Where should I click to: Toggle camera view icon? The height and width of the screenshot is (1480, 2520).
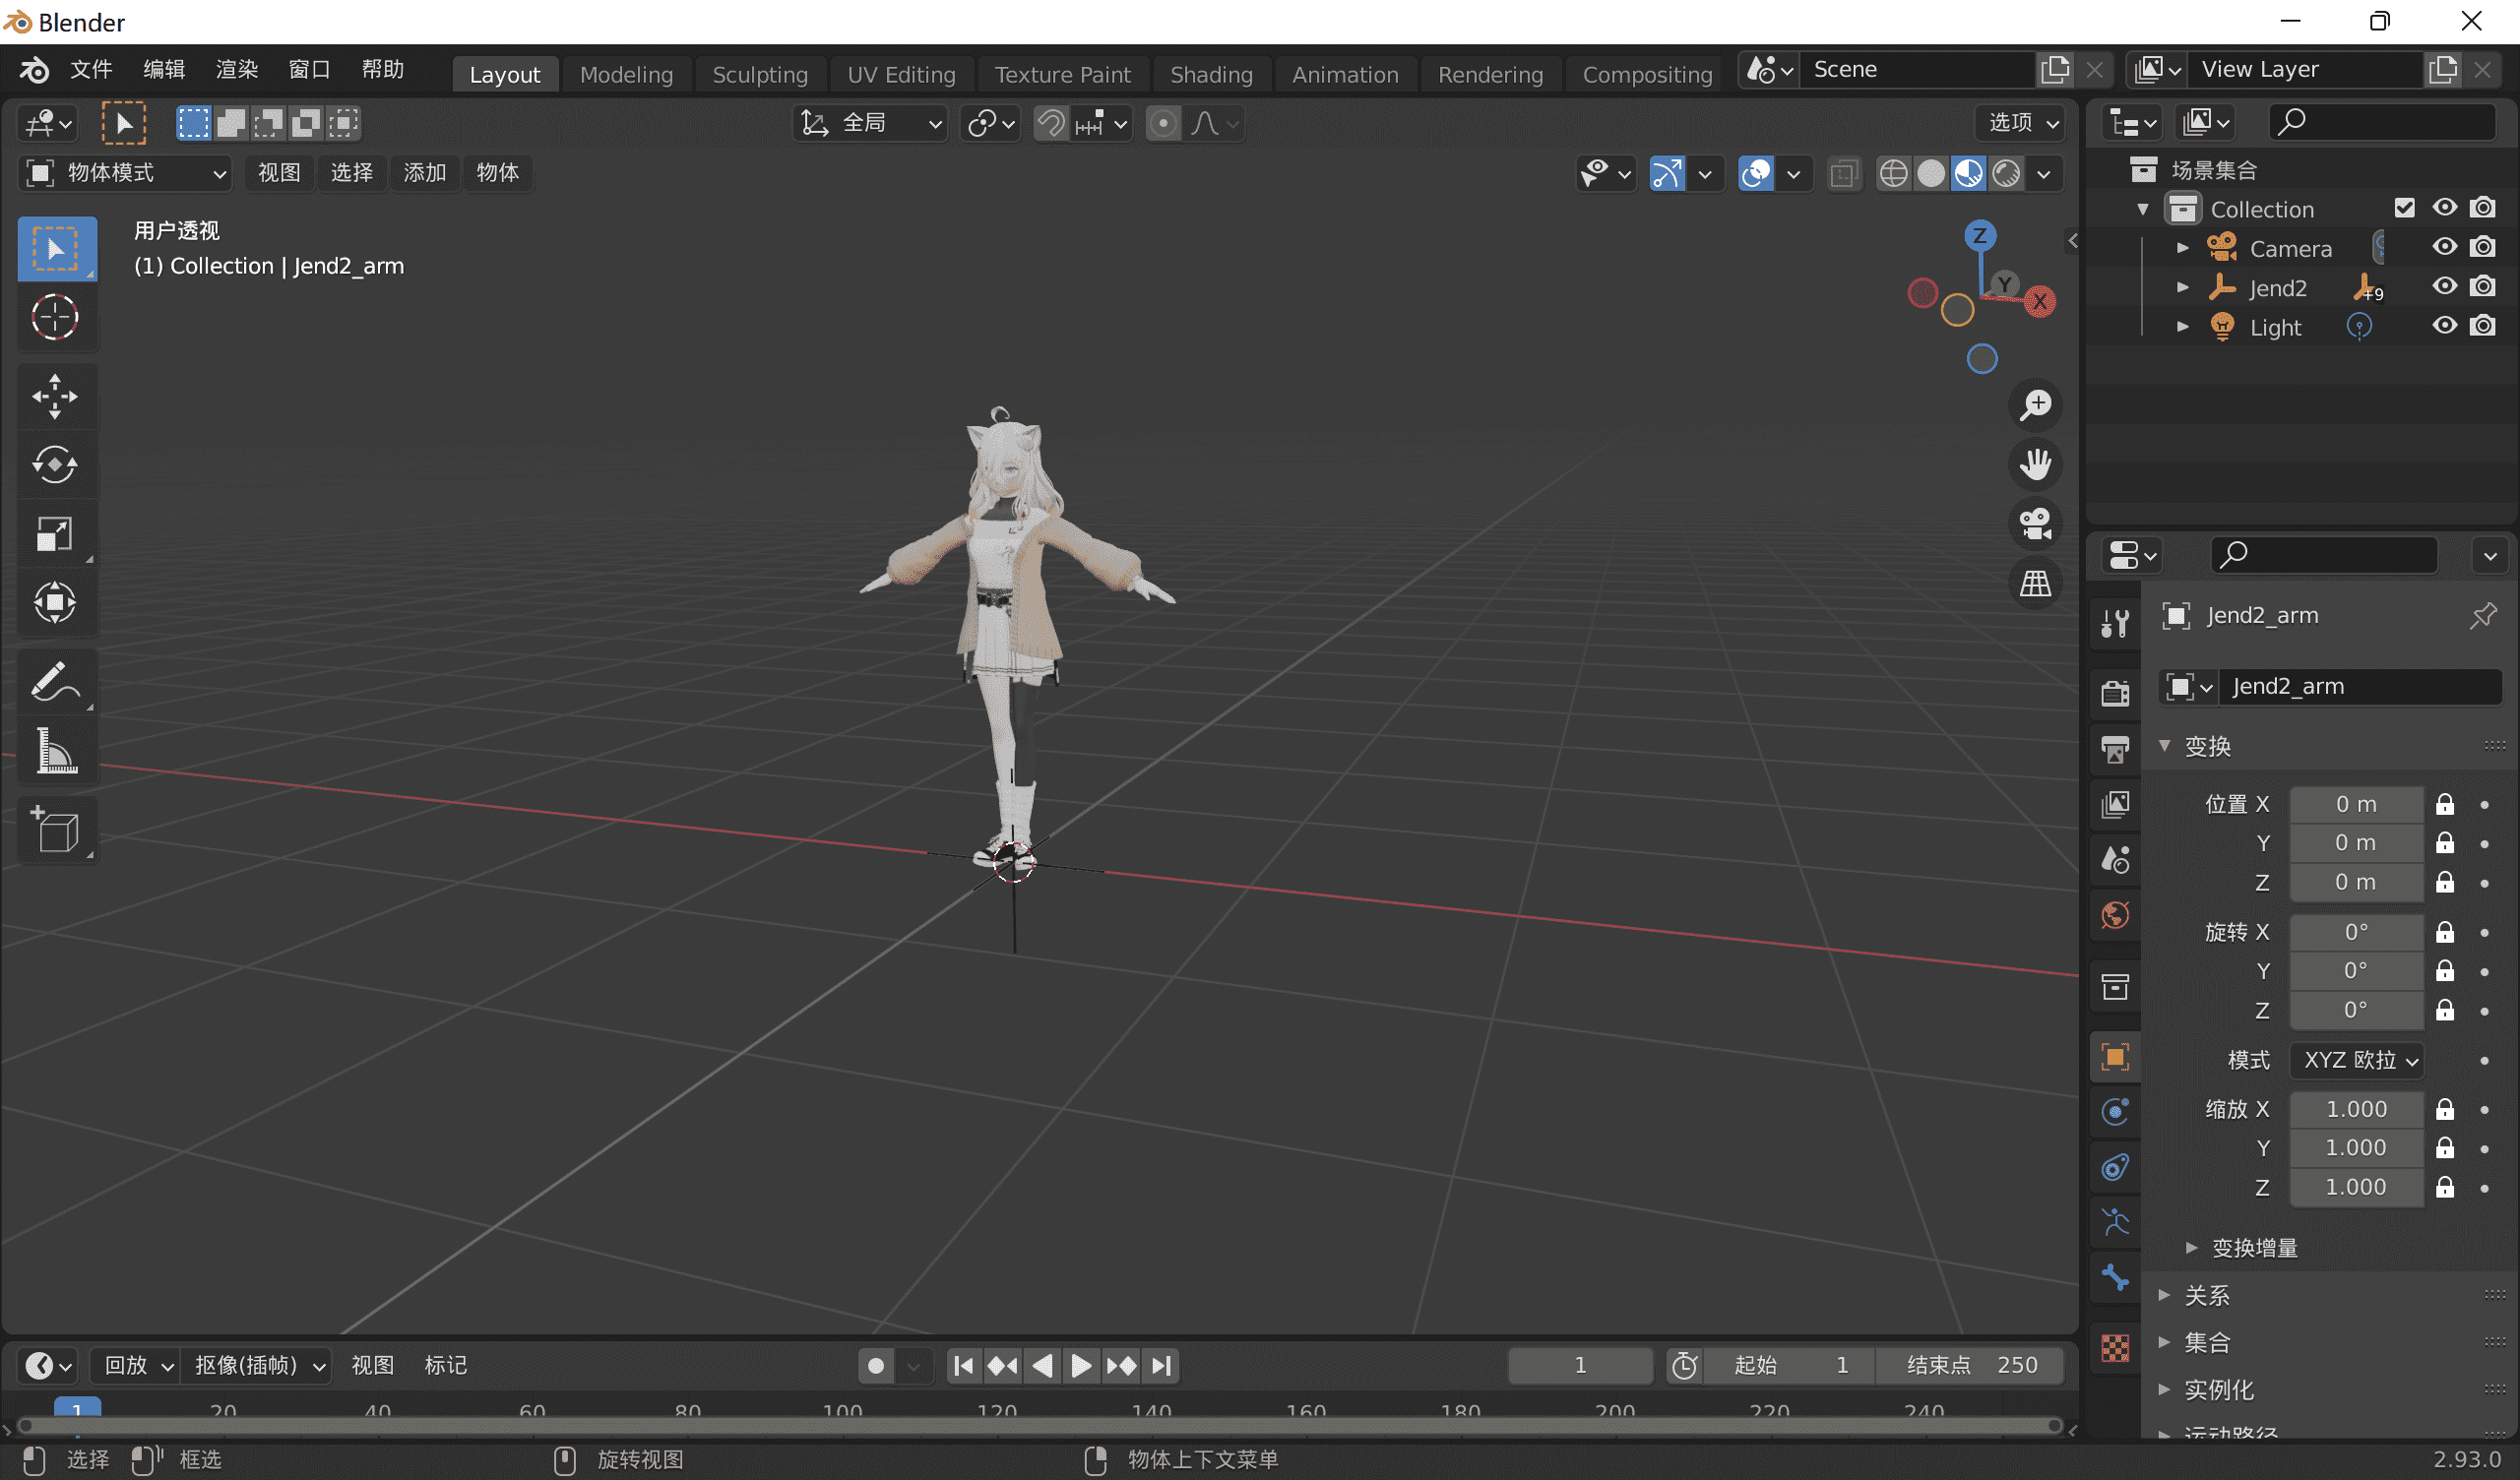(2035, 523)
